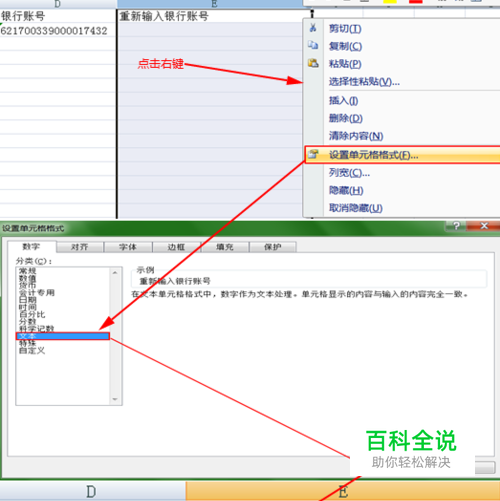Switch to the 字体 tab
Viewport: 500px width, 501px height.
coord(128,247)
